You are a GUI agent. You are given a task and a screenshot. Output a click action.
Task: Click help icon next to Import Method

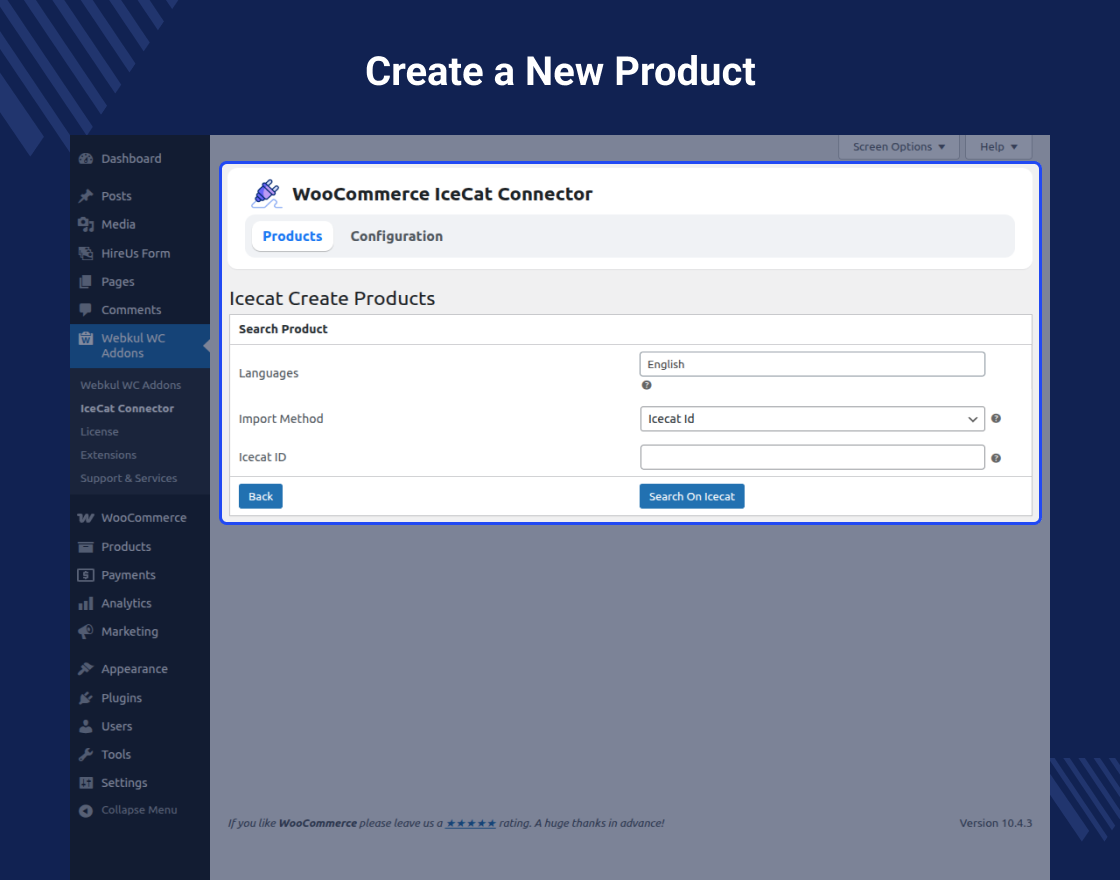tap(996, 419)
